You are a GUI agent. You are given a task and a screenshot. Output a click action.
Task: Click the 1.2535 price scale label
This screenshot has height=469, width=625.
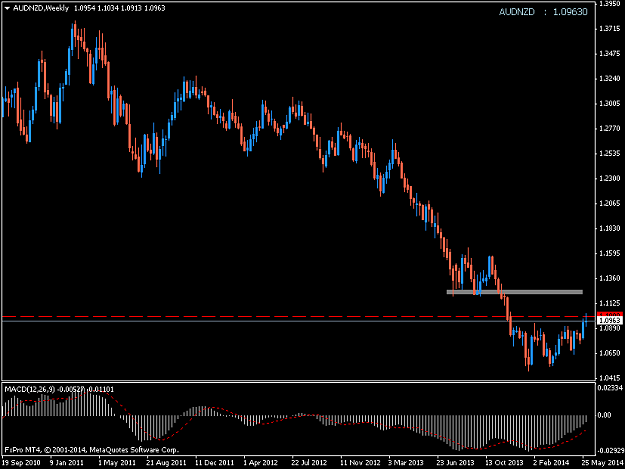[610, 153]
